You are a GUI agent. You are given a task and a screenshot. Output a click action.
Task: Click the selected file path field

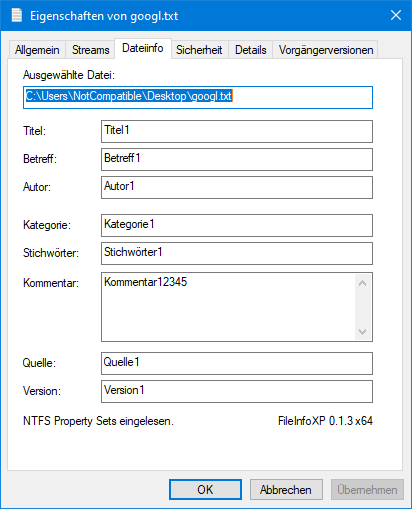click(x=198, y=97)
